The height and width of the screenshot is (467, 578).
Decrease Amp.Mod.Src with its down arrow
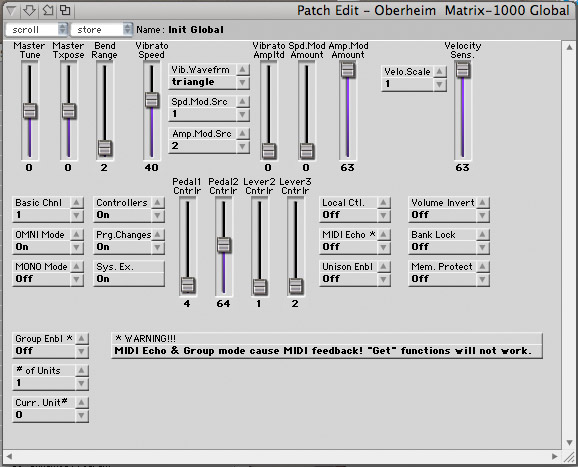tap(243, 147)
